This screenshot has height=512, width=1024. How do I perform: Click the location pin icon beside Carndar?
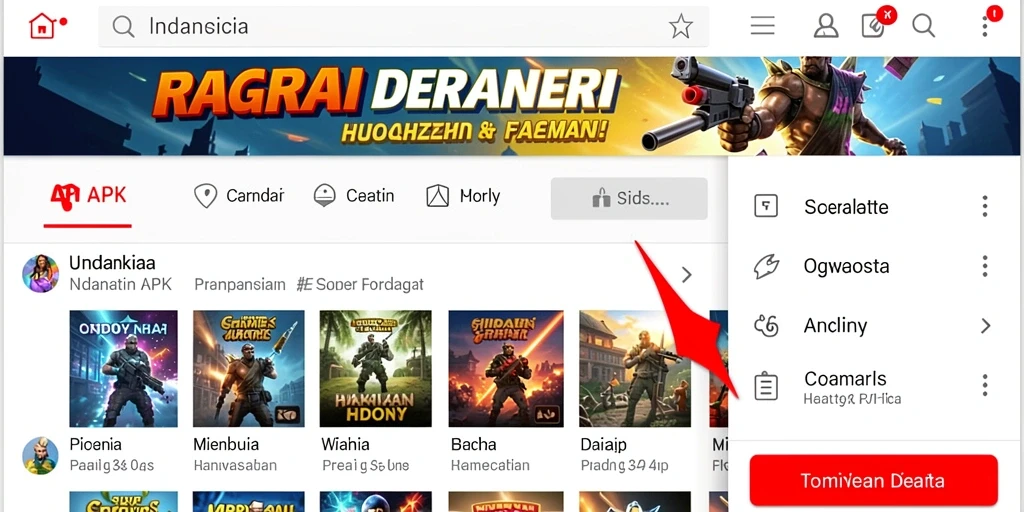pos(206,196)
